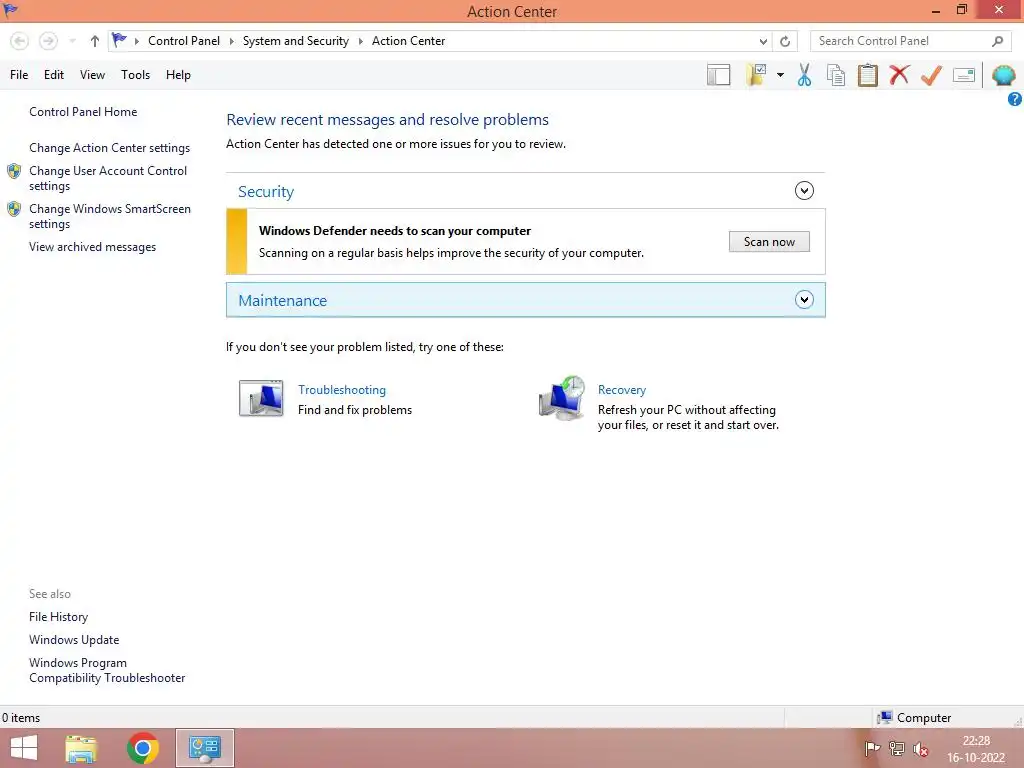Expand arrow after Control Panel breadcrumb

click(x=231, y=41)
